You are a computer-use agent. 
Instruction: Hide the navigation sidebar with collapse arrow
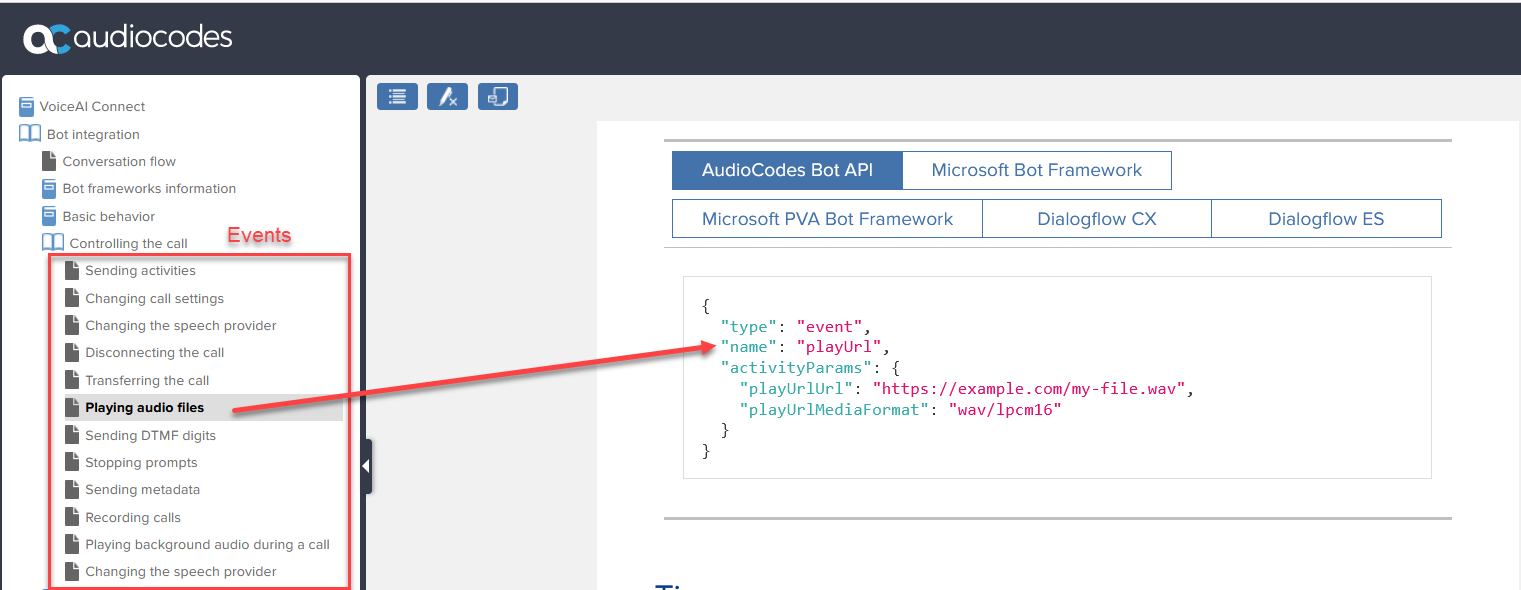[x=366, y=466]
